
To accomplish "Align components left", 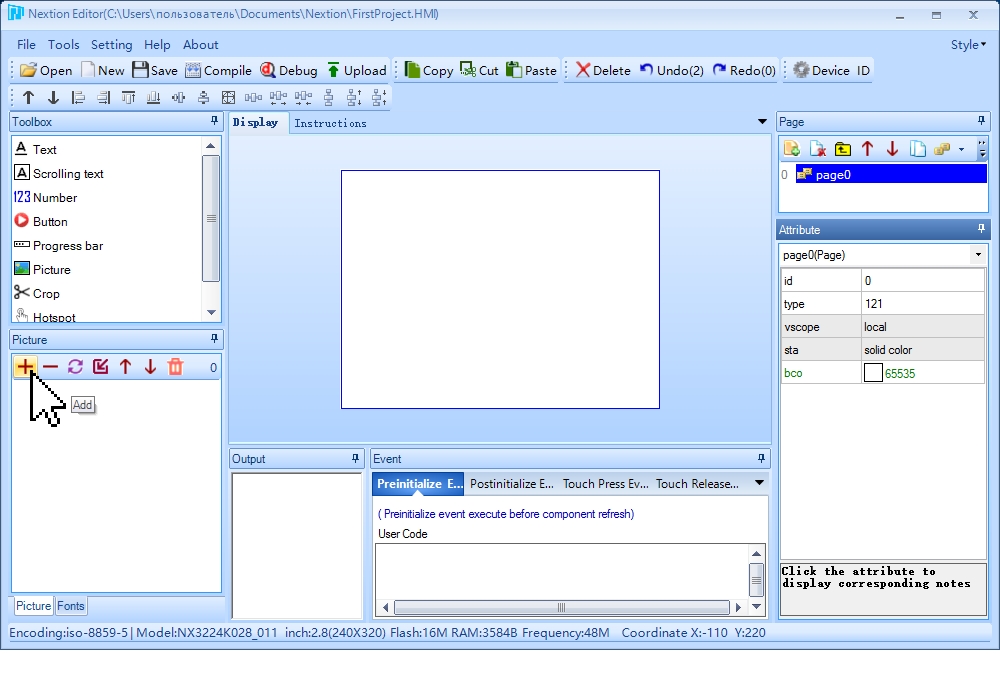I will pos(78,98).
